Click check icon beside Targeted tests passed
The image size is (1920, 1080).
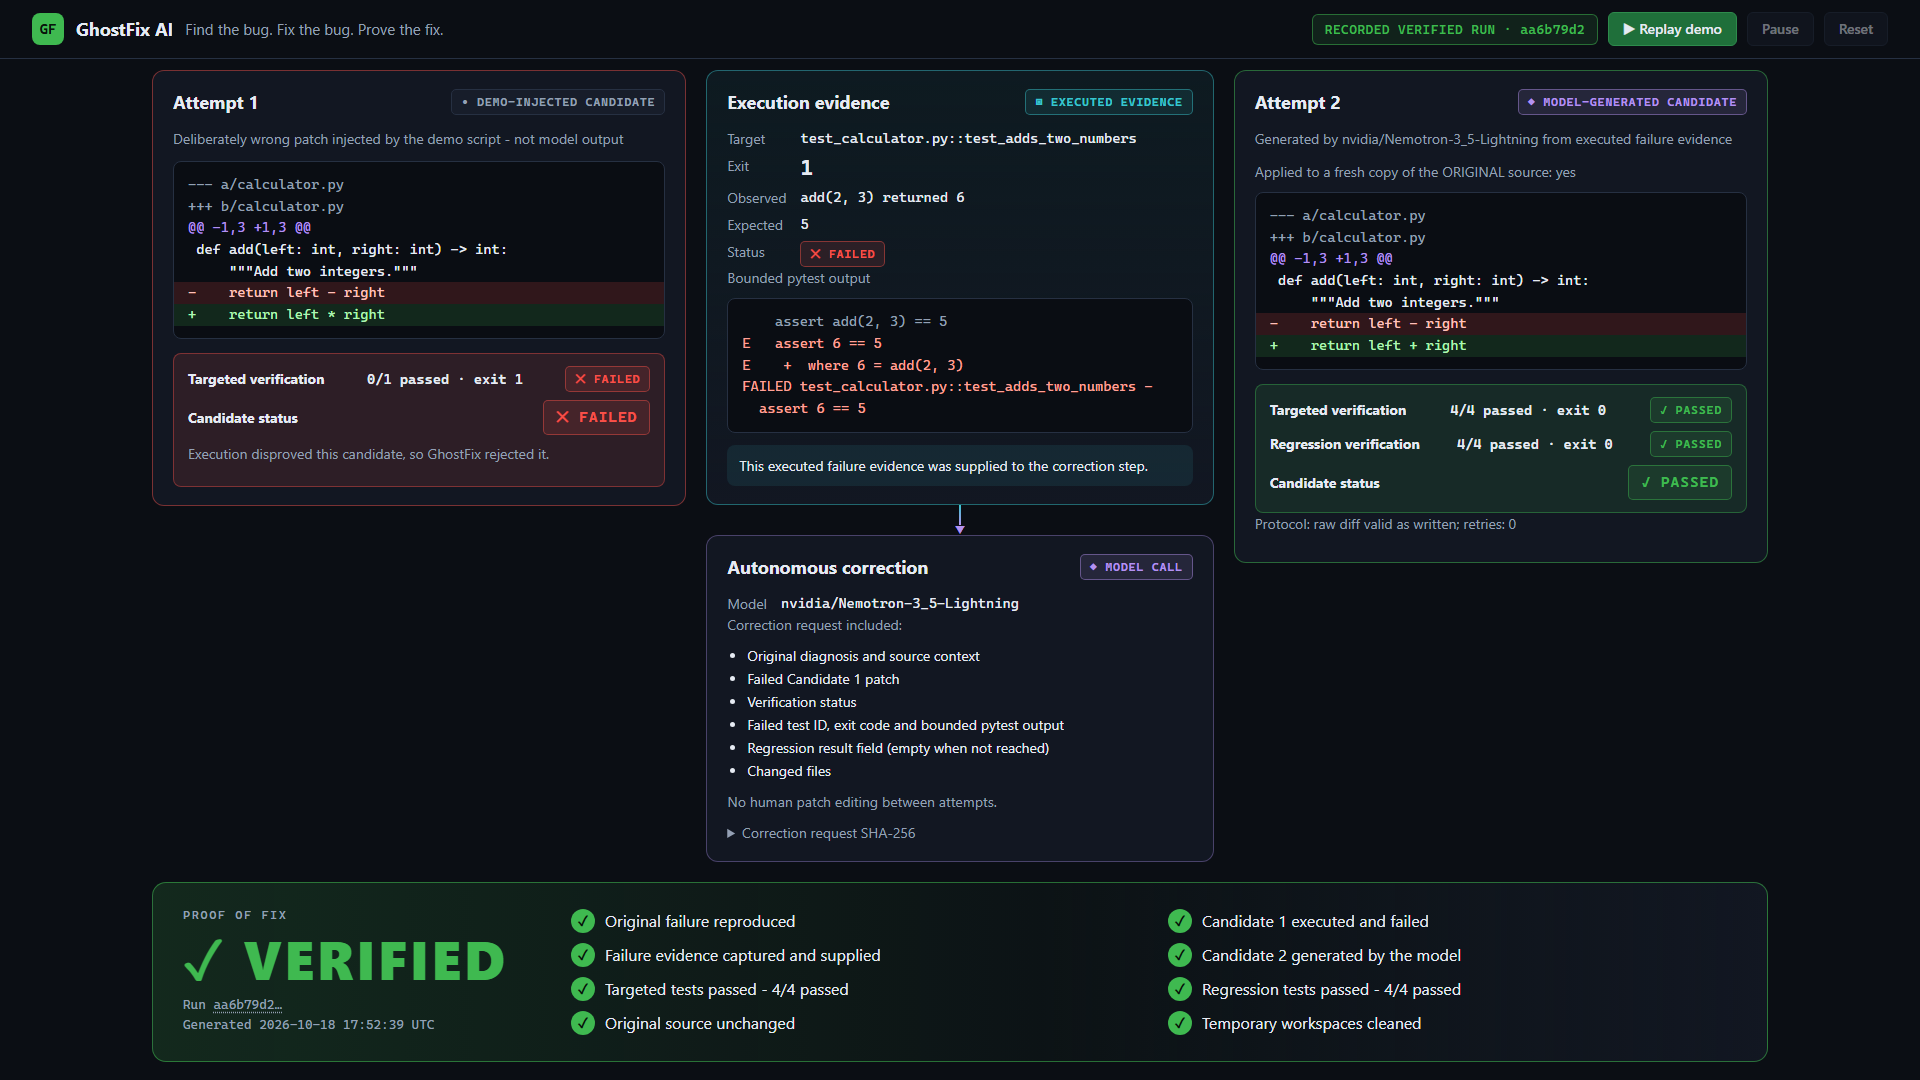[583, 989]
